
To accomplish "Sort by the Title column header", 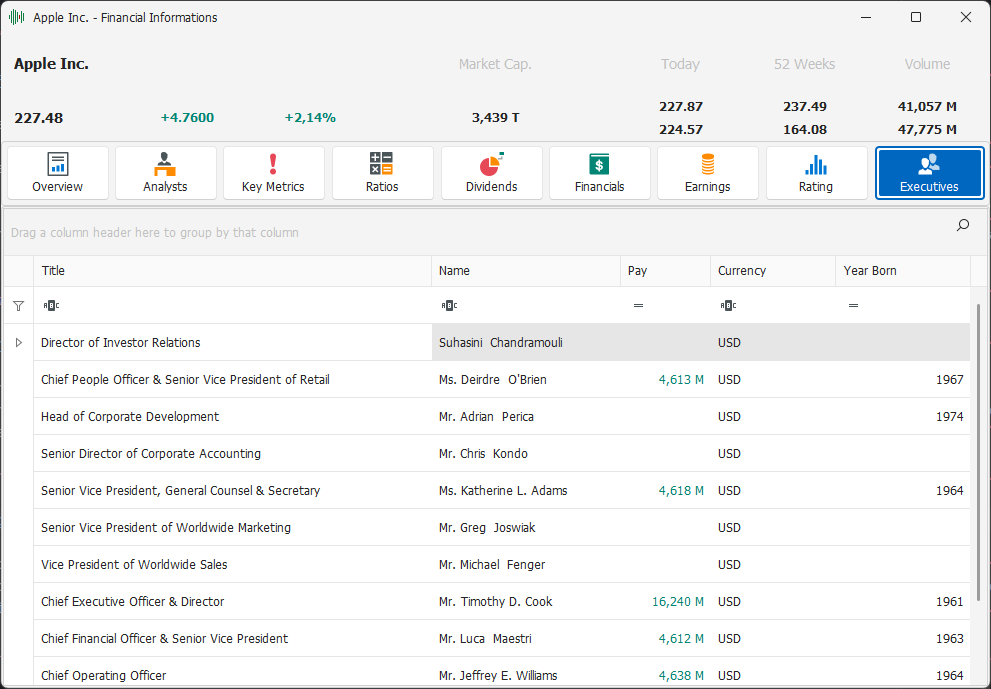I will coord(233,271).
